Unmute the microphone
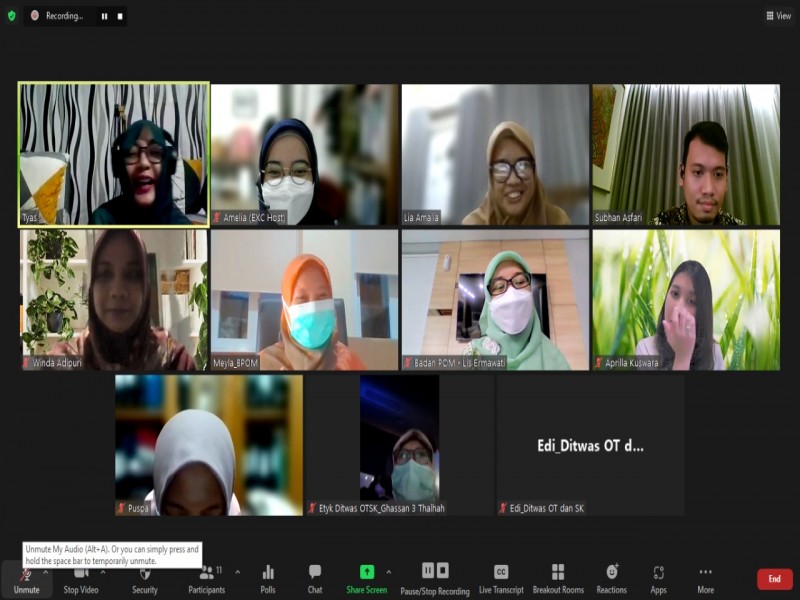This screenshot has width=800, height=600. point(26,577)
